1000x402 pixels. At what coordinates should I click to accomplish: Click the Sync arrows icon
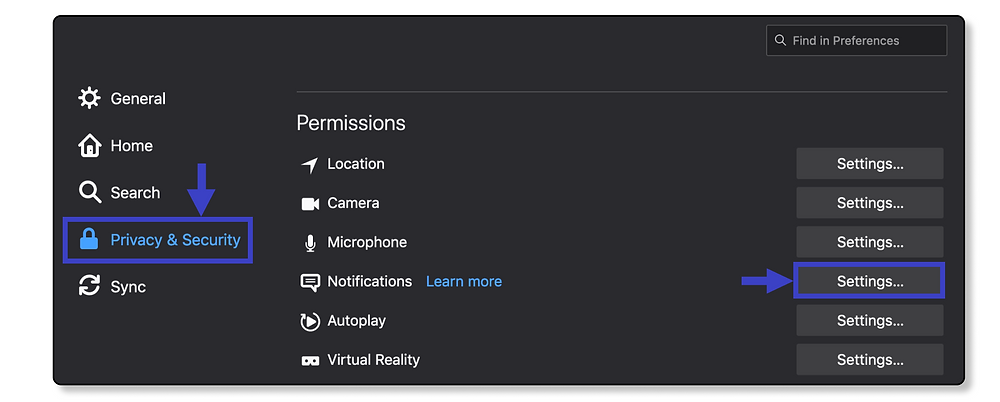click(89, 286)
